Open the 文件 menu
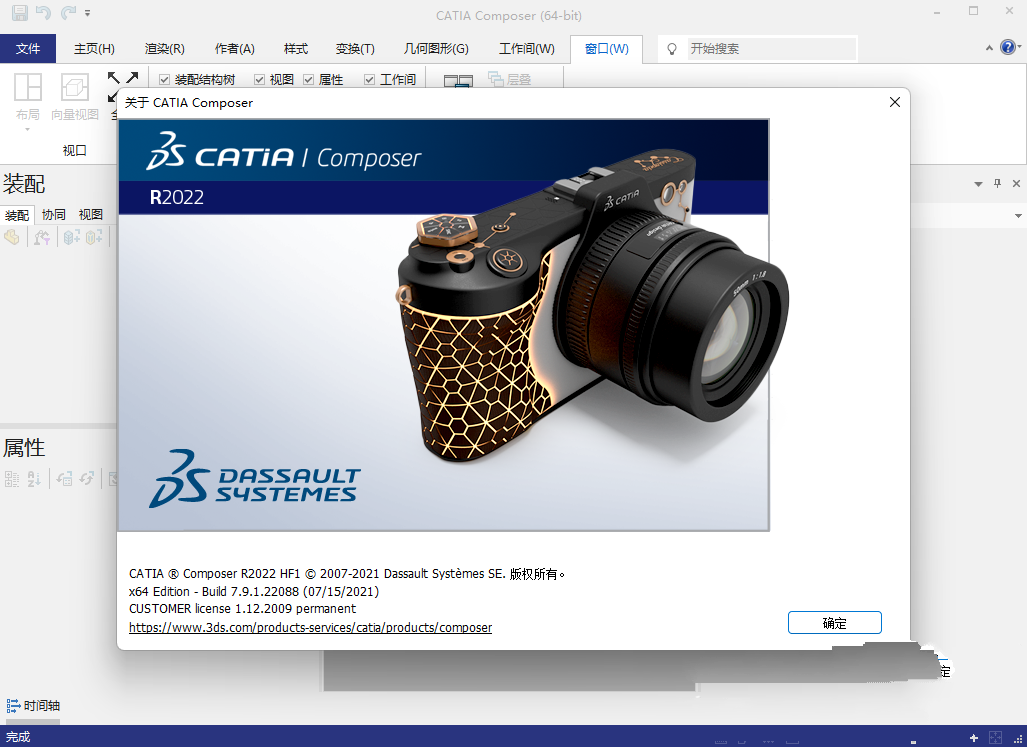1027x747 pixels. 28,48
